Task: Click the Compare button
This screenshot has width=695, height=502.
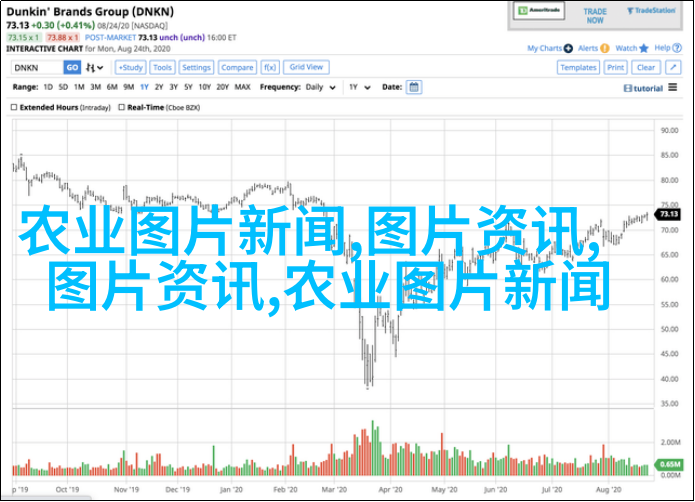Action: pyautogui.click(x=237, y=67)
